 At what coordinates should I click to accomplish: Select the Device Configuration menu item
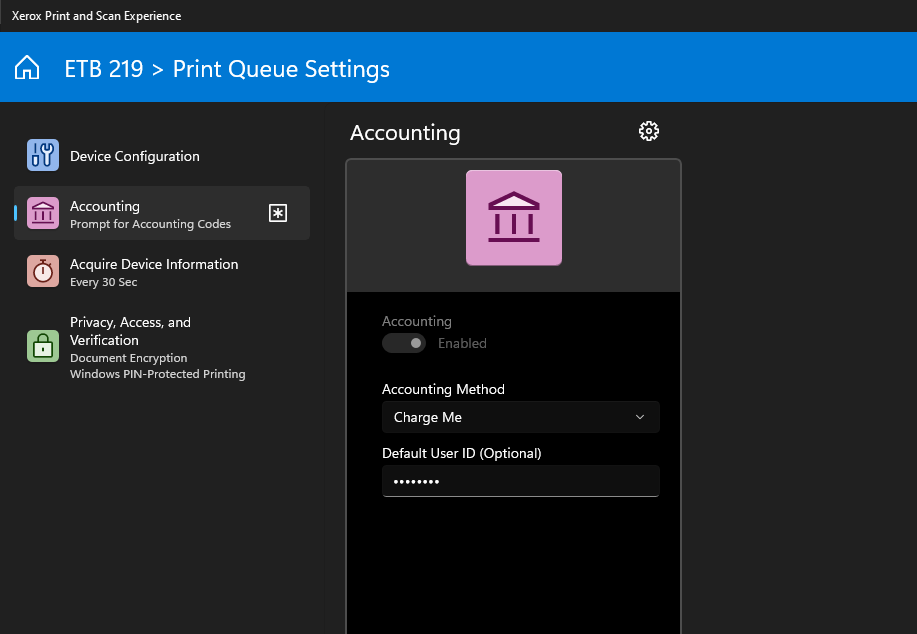(x=135, y=156)
